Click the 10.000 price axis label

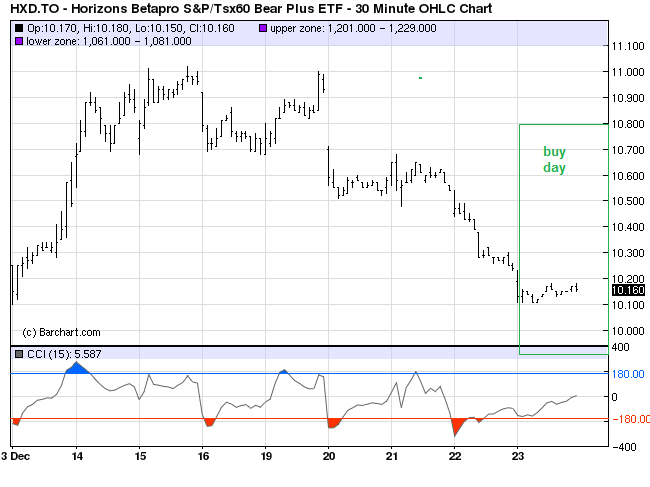628,331
